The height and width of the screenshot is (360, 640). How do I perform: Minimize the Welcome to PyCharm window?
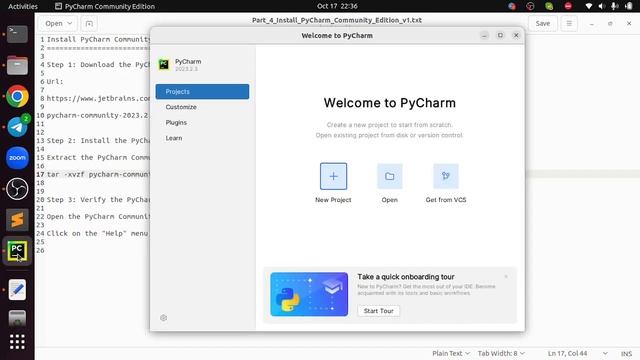484,36
